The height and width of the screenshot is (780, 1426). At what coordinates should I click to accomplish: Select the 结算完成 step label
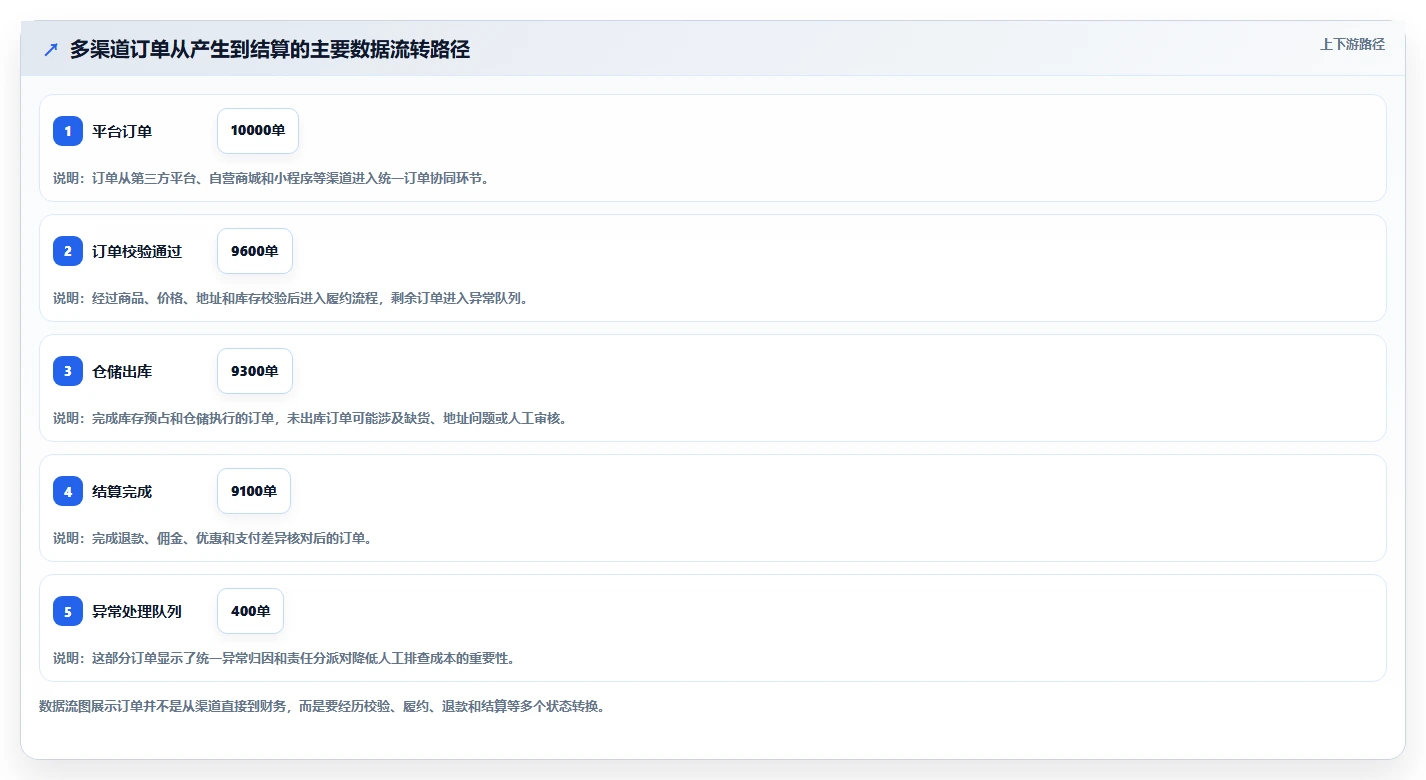pyautogui.click(x=122, y=491)
